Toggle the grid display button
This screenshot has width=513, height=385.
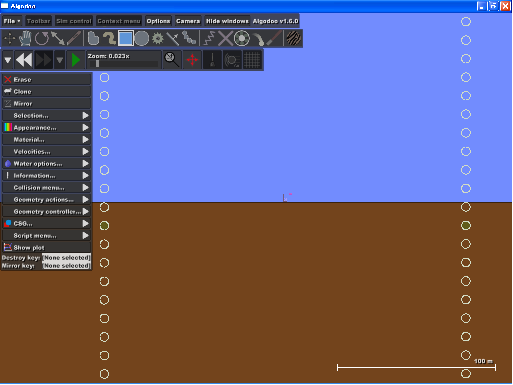coord(252,60)
